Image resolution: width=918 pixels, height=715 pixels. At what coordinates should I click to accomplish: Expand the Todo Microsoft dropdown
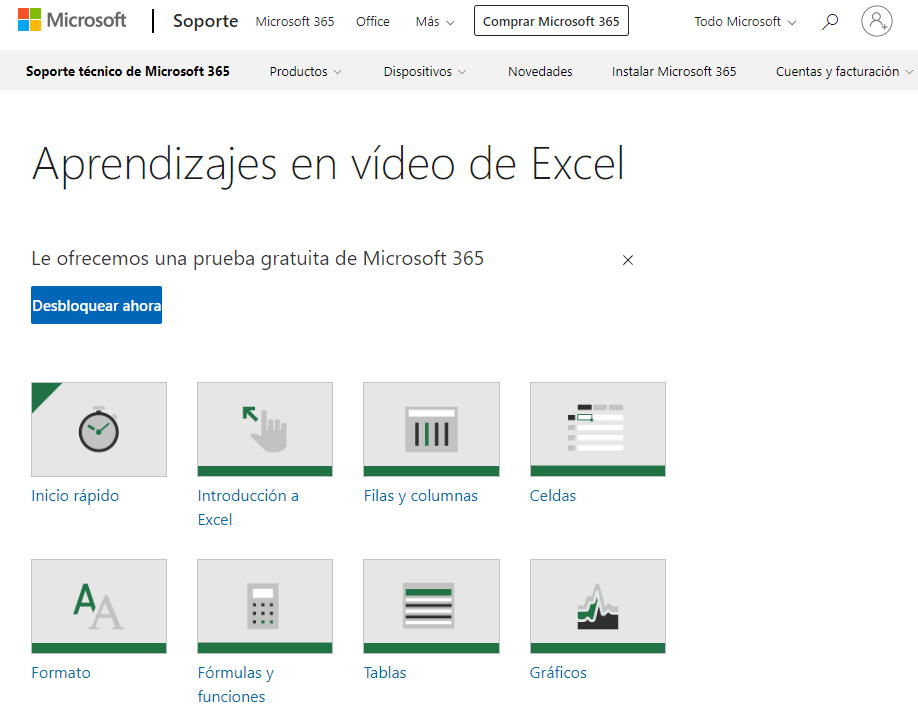(x=745, y=22)
